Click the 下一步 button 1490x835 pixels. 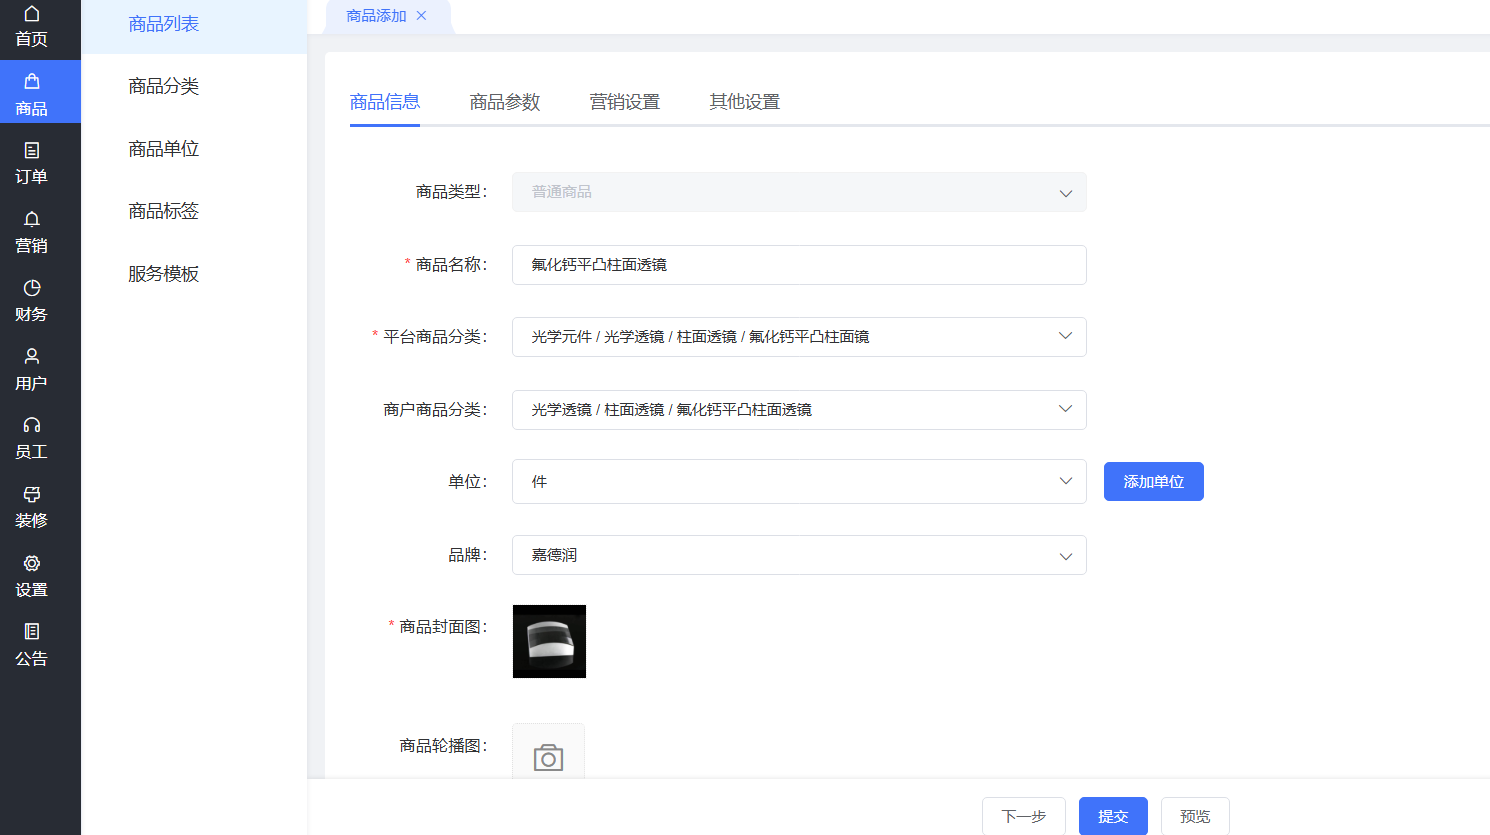(x=1024, y=816)
